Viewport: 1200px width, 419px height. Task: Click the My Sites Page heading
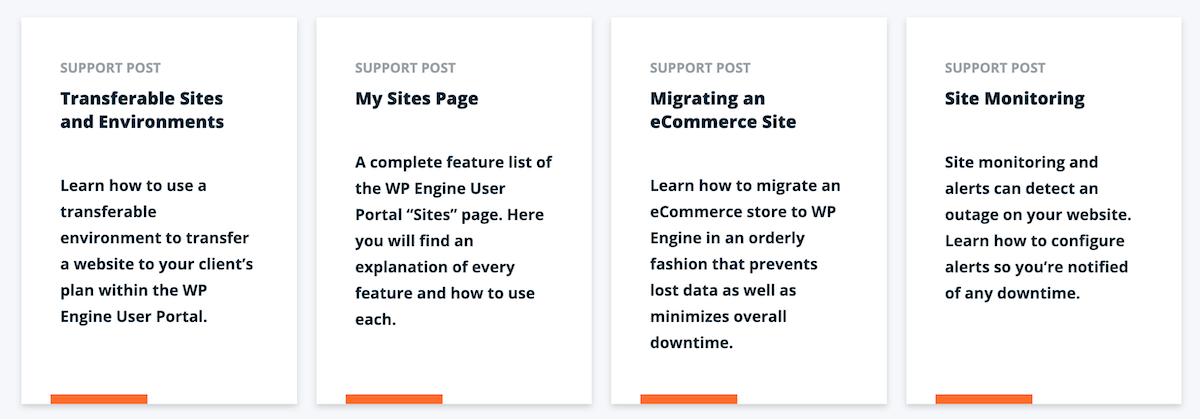(x=417, y=99)
